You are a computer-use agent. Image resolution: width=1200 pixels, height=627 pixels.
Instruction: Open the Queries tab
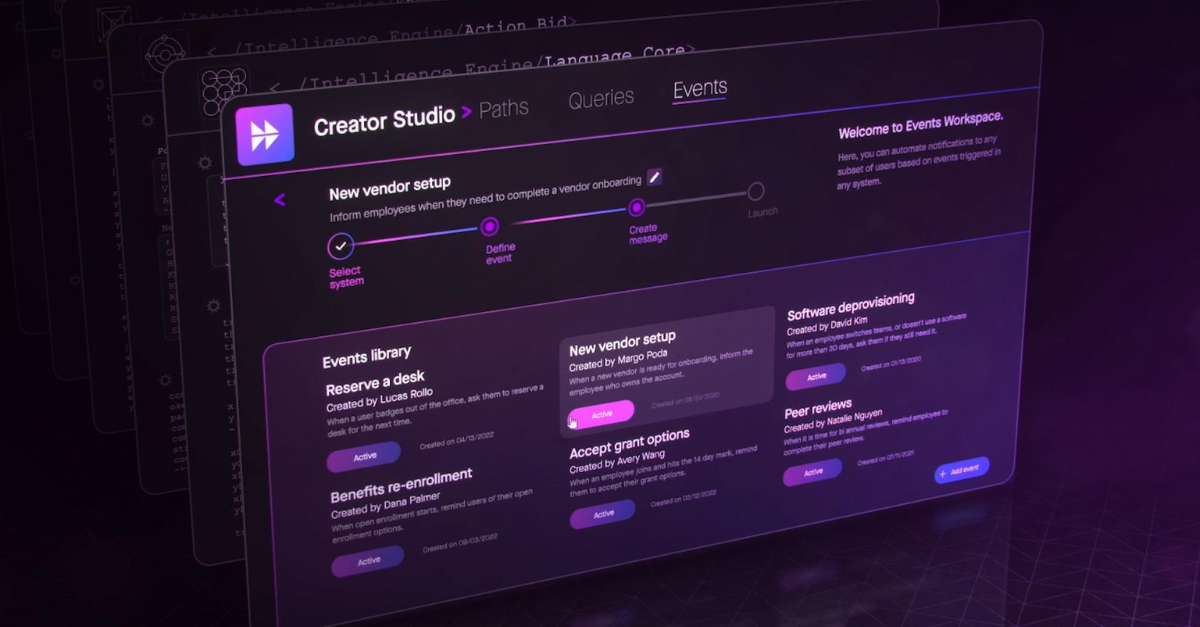[600, 97]
